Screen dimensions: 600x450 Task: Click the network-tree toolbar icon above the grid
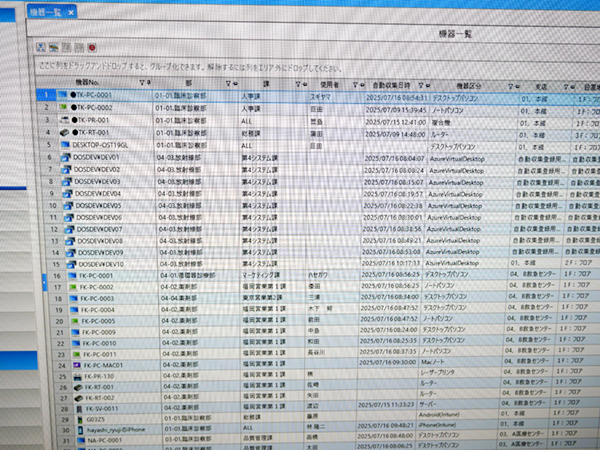pyautogui.click(x=41, y=47)
